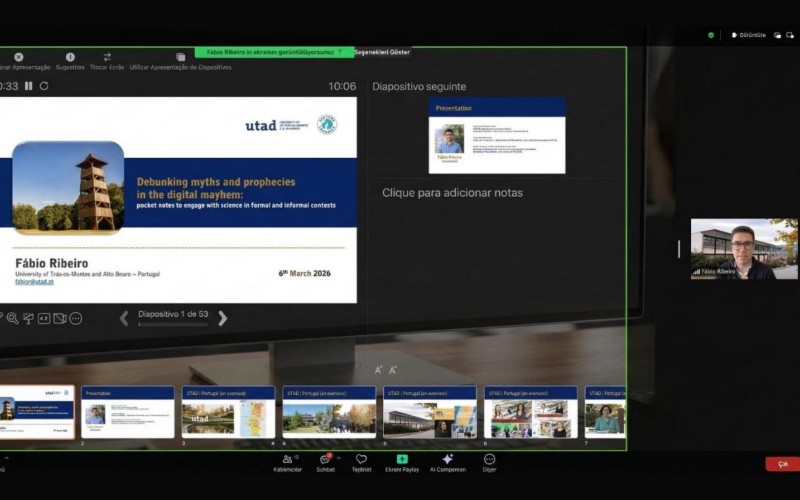Leave the meeting with the red Çık button
The height and width of the screenshot is (500, 800).
[782, 464]
